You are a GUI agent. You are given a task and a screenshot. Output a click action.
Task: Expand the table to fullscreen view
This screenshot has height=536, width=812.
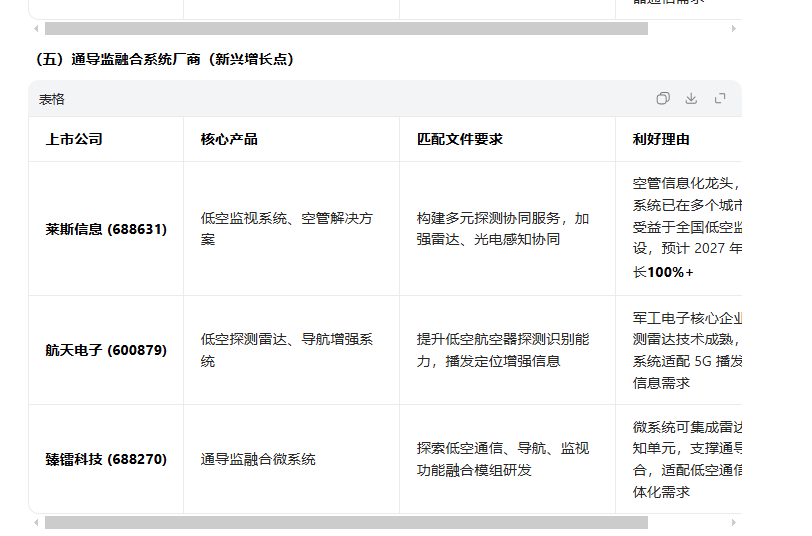pyautogui.click(x=720, y=98)
